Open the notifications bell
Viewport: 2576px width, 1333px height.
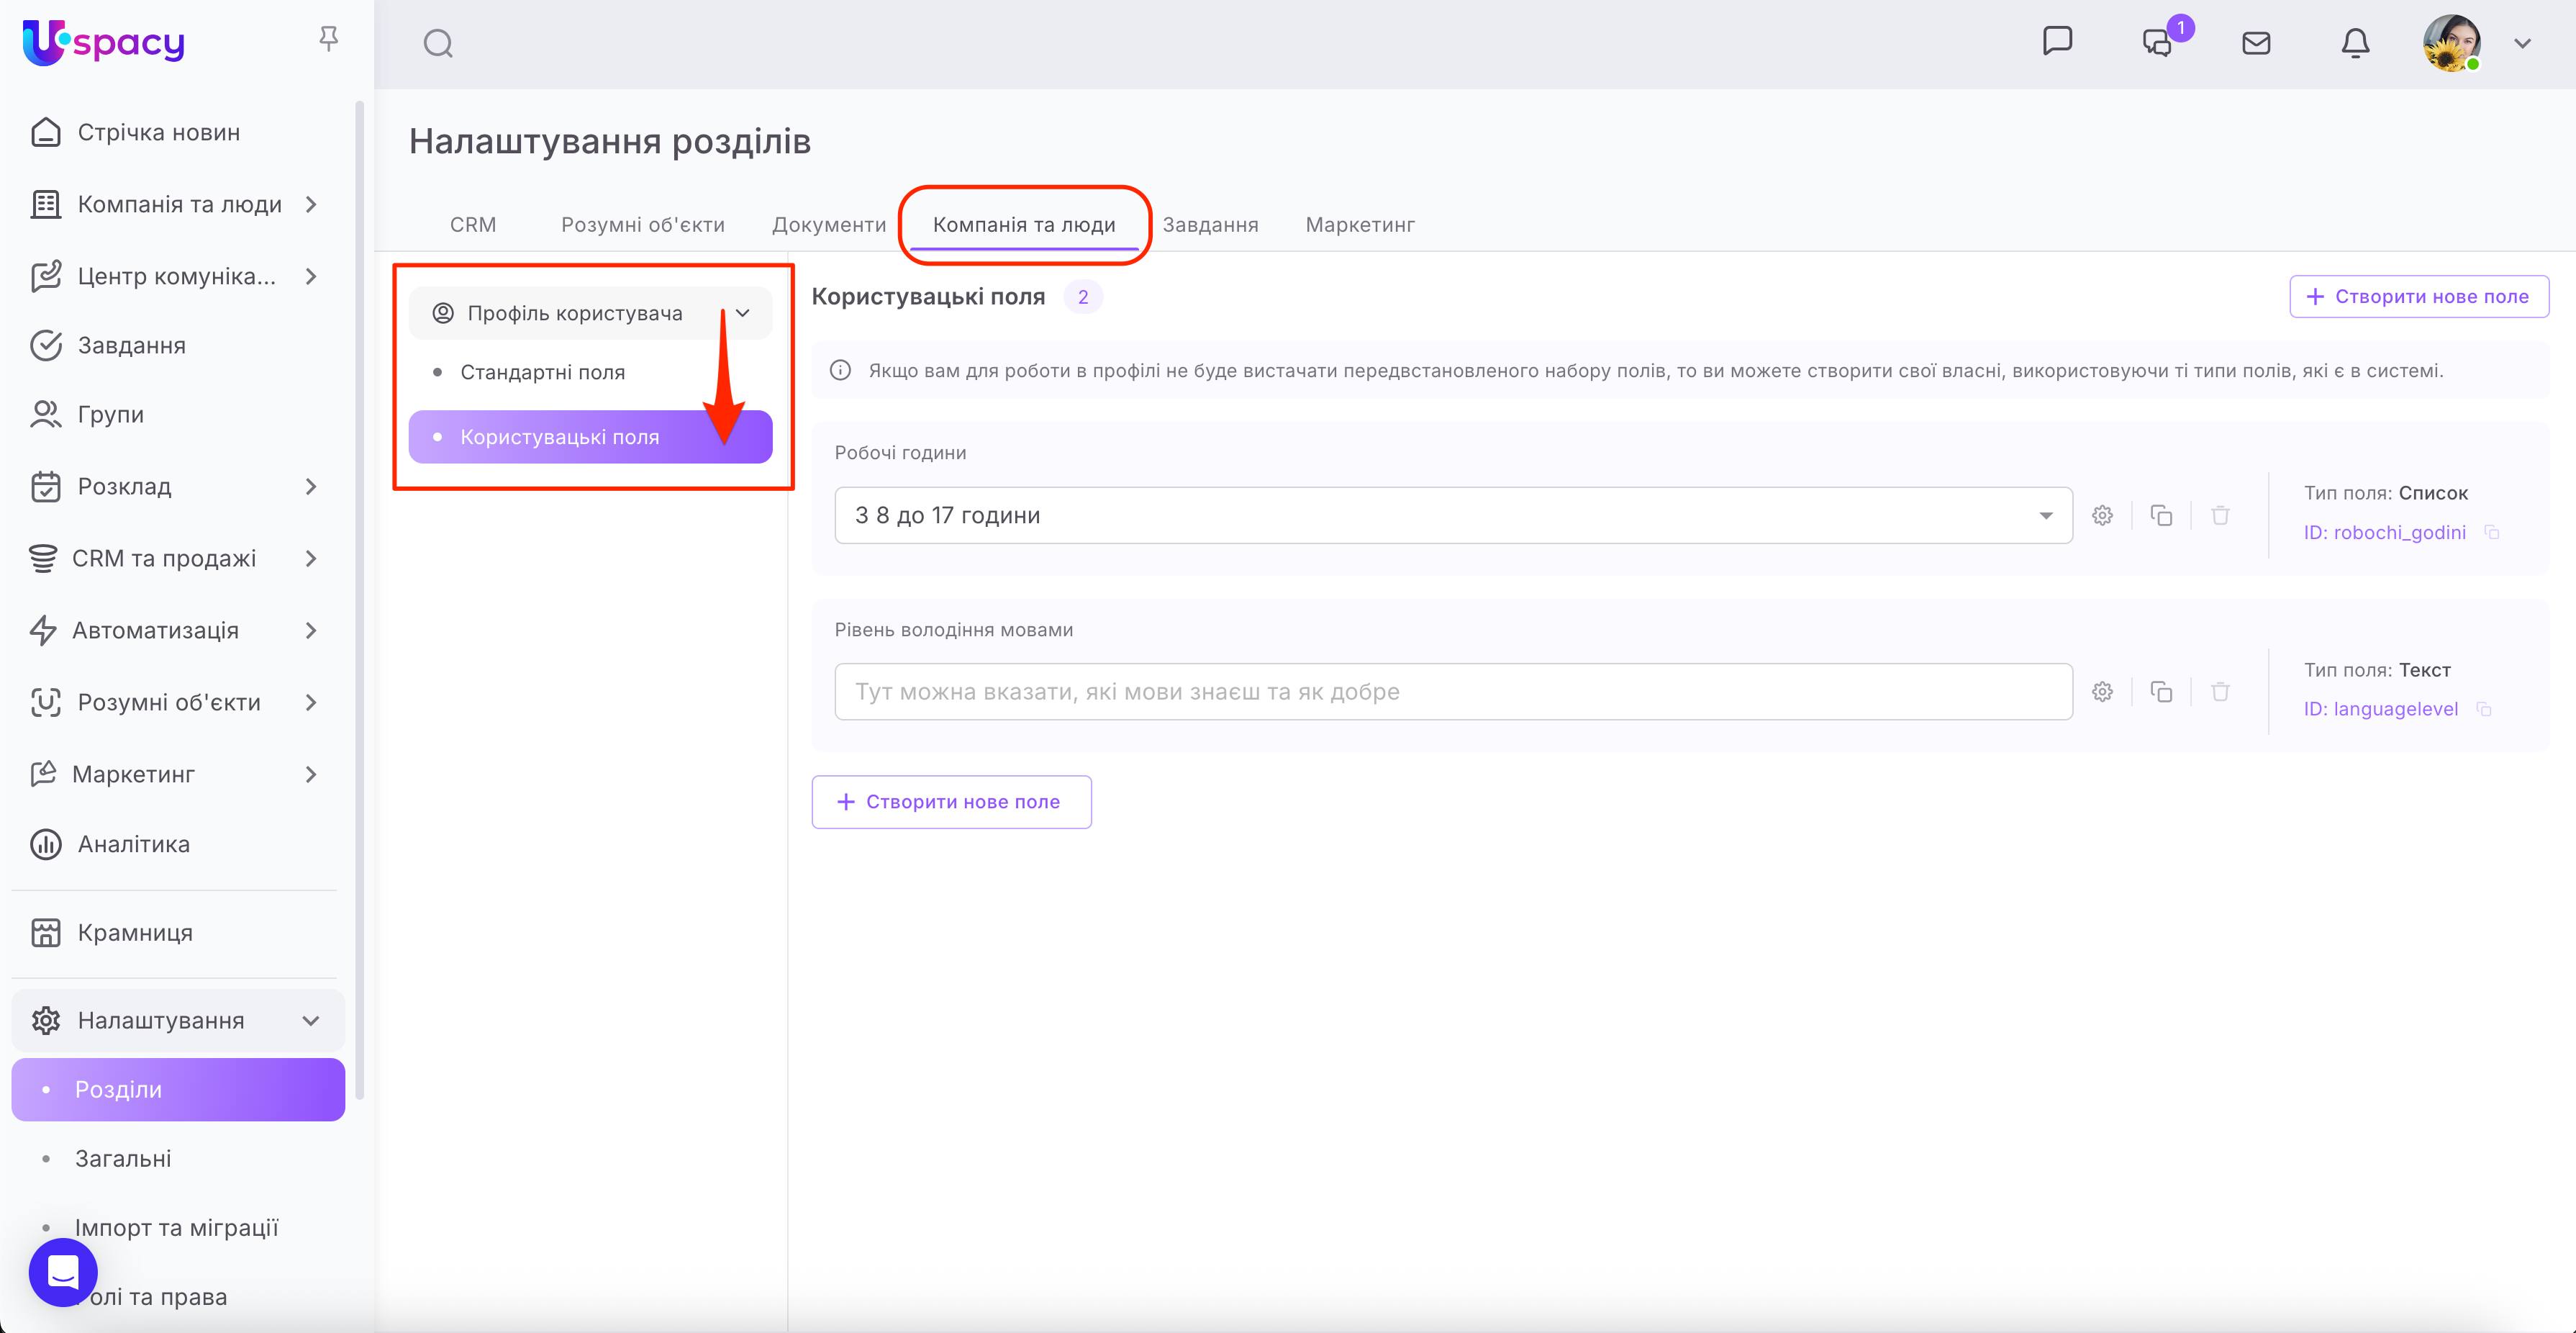tap(2355, 43)
